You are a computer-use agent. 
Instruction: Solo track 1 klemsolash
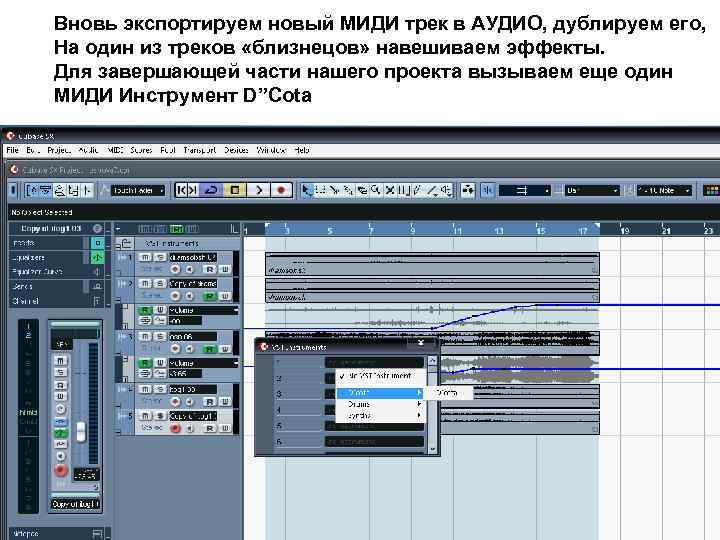[x=159, y=257]
